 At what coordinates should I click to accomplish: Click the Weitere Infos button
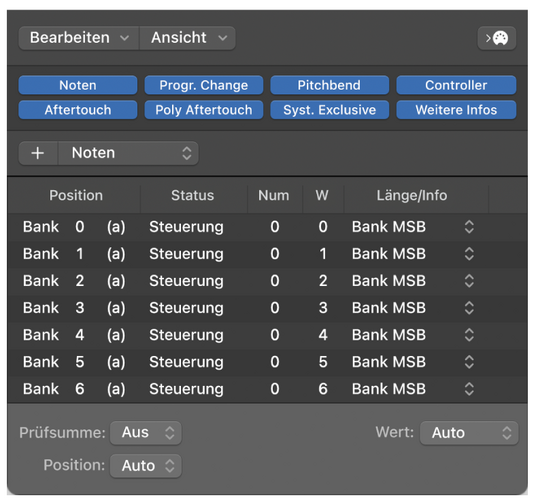click(x=456, y=110)
